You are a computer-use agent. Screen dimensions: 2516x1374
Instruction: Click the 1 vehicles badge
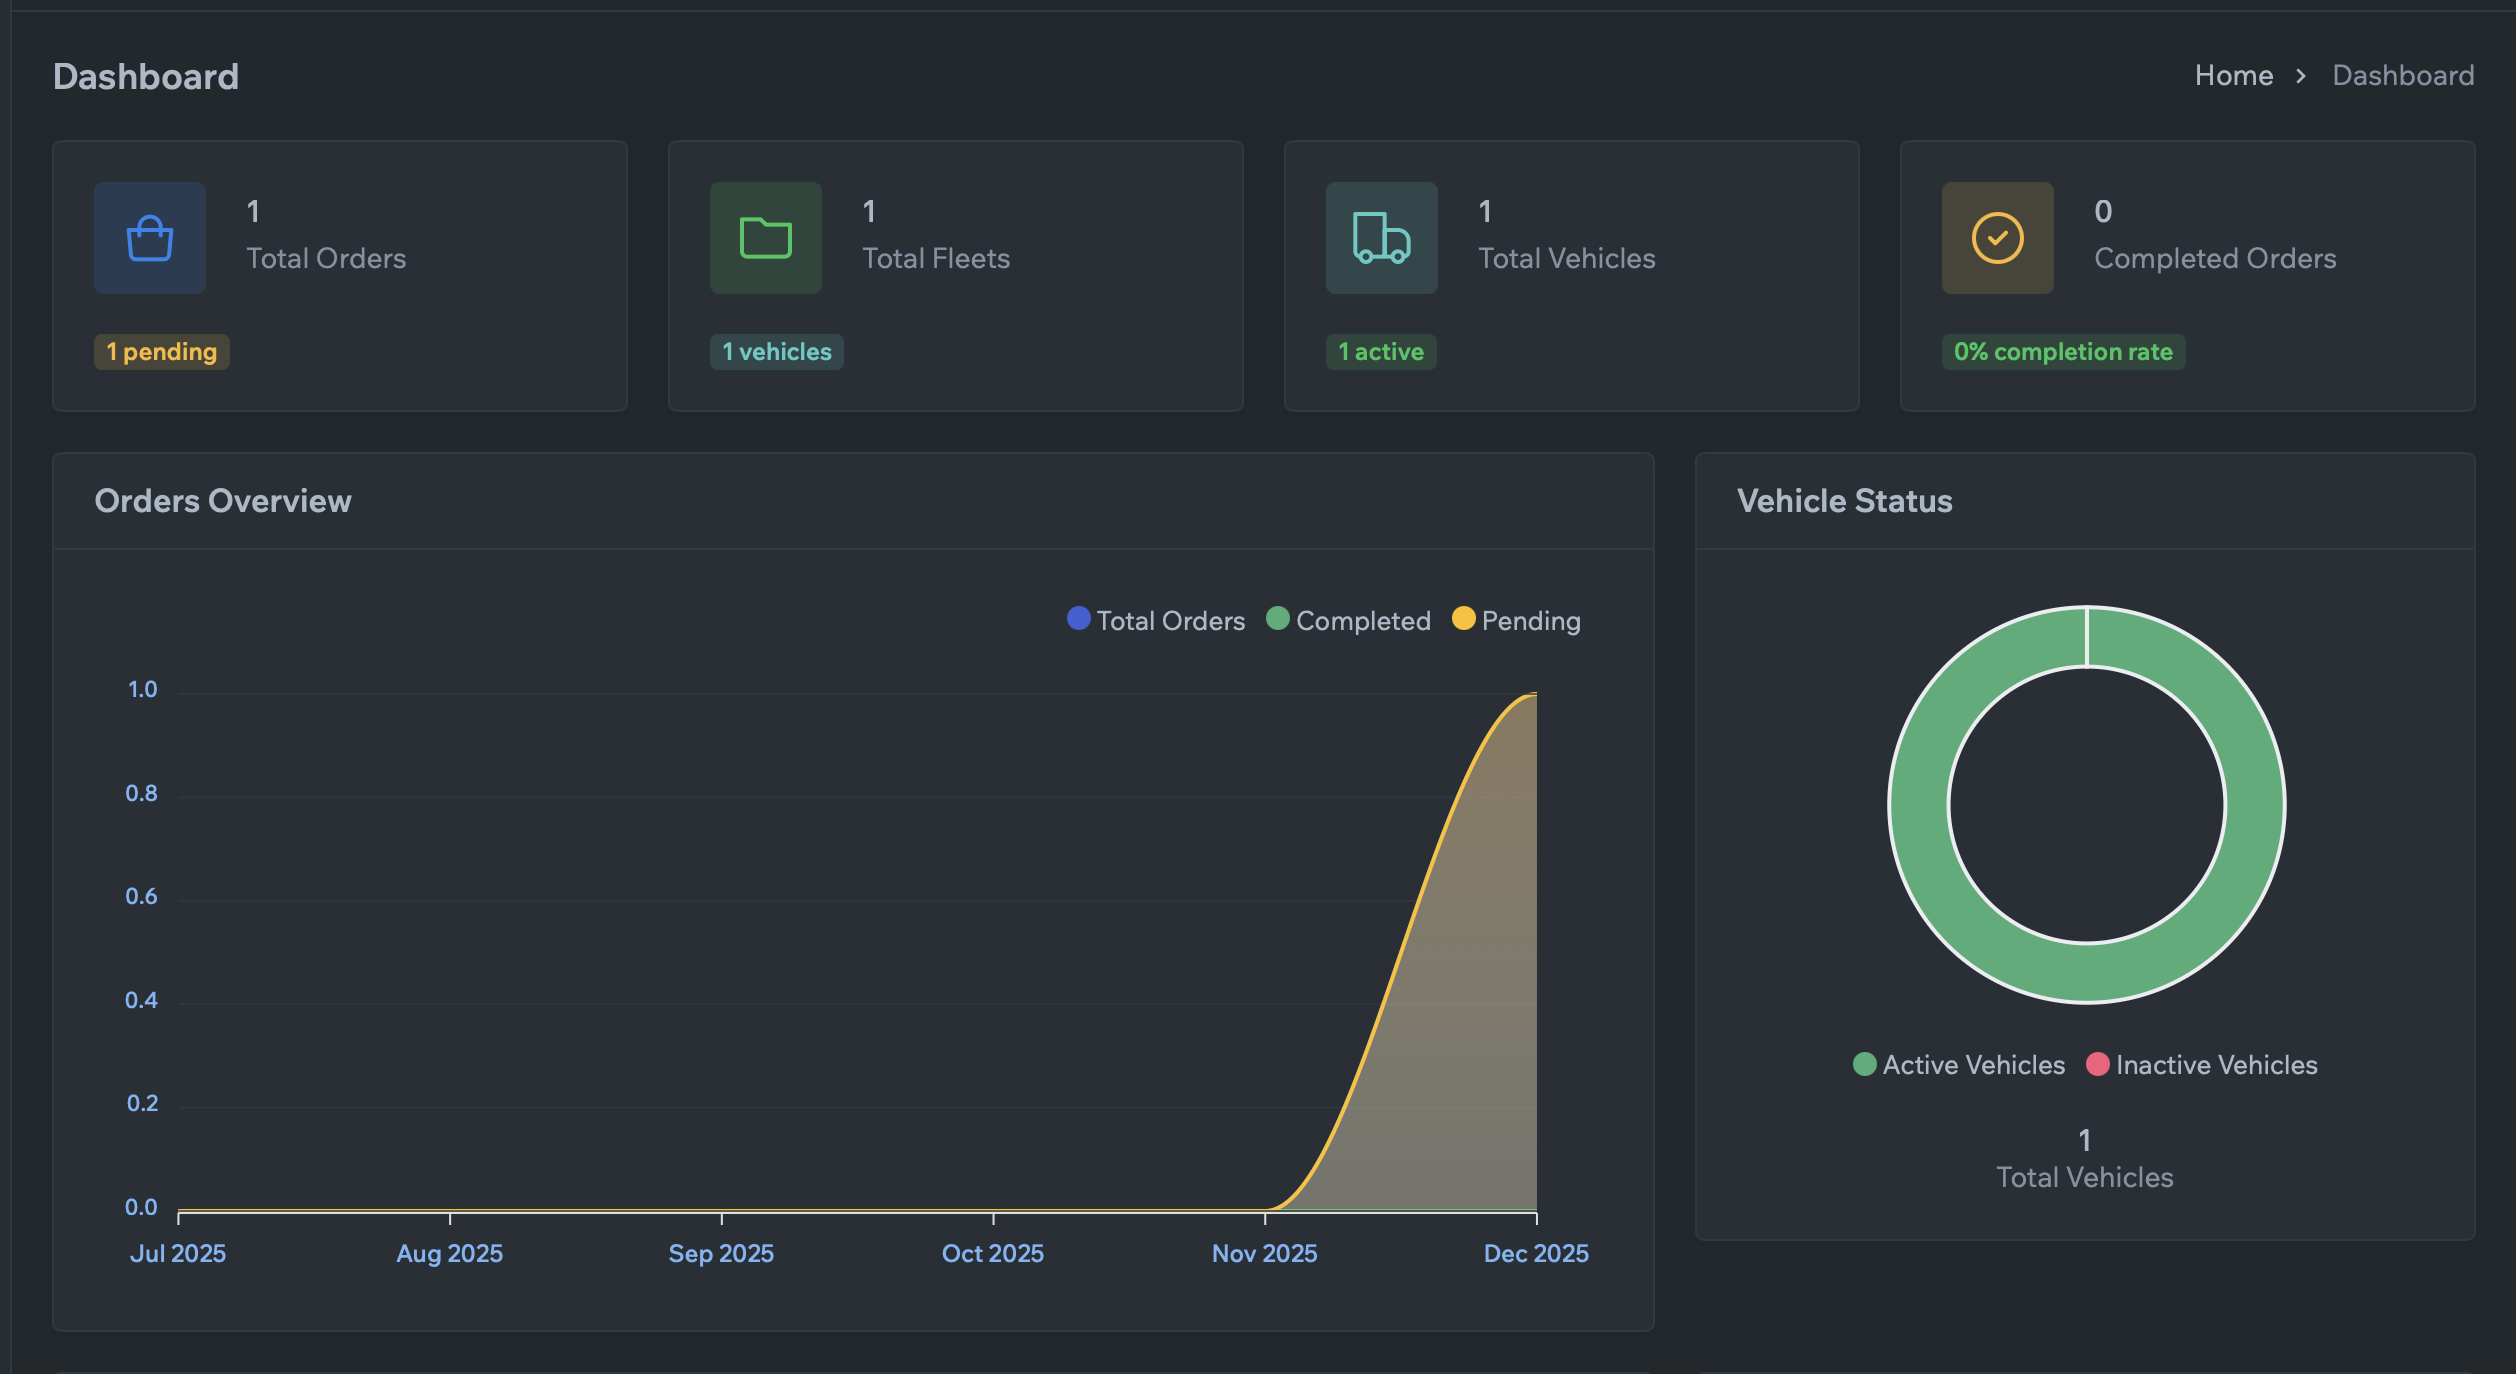coord(777,352)
